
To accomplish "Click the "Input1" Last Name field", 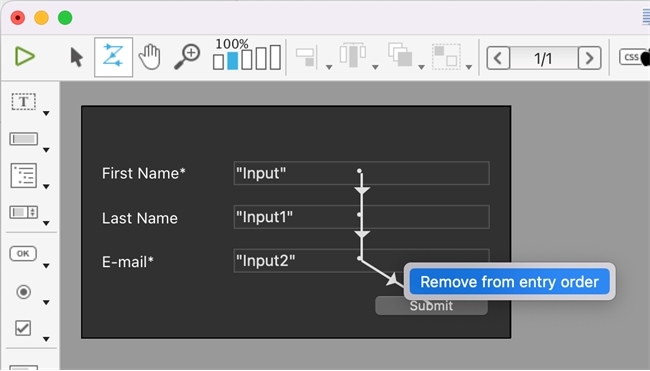I will [361, 217].
